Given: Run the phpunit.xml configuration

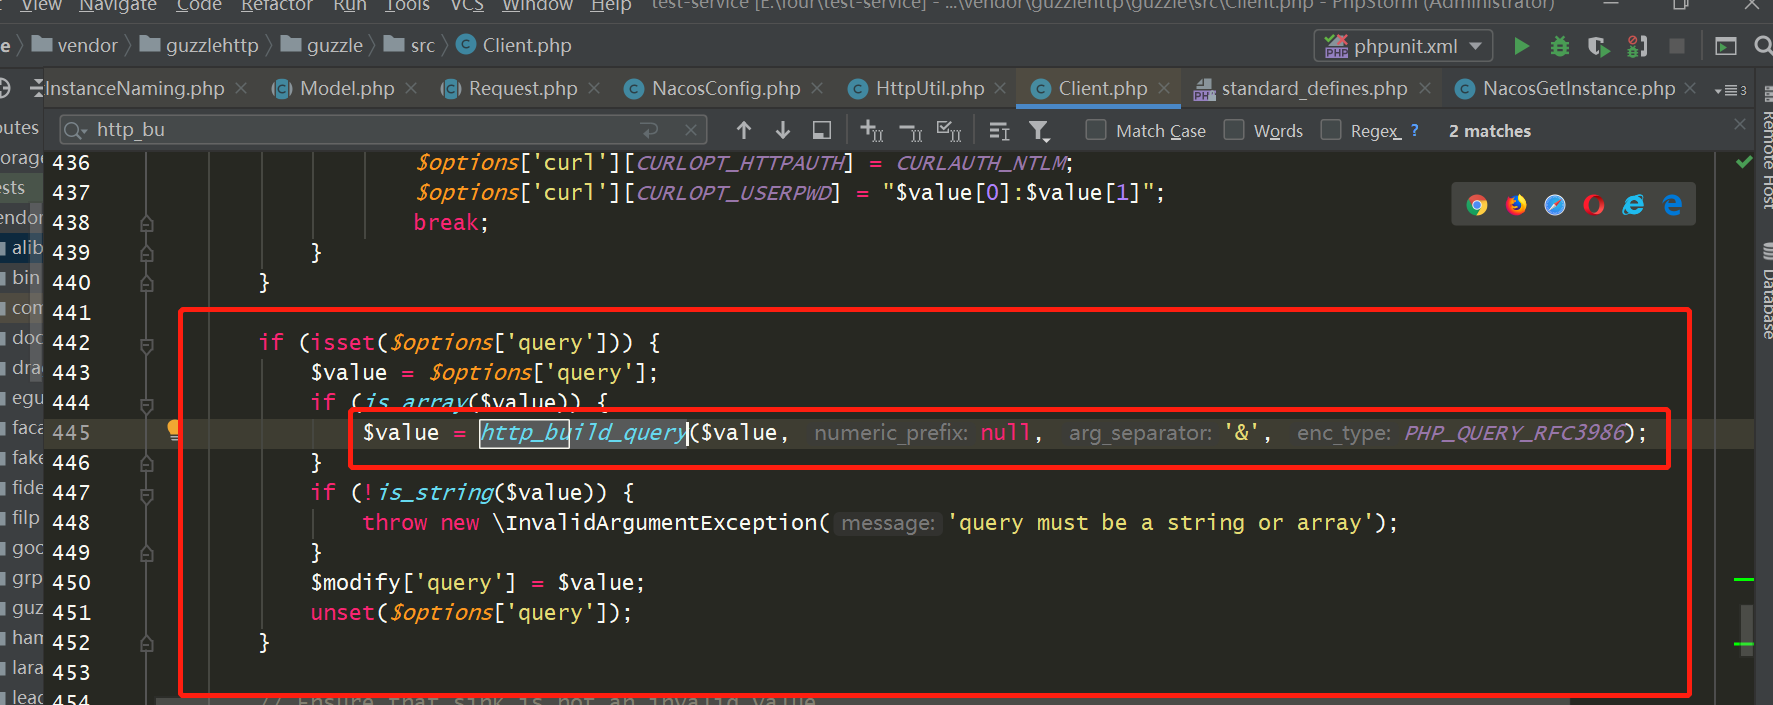Looking at the screenshot, I should pos(1521,46).
